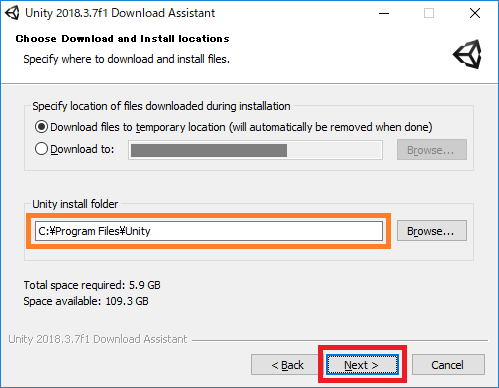Click the grayed-out maximize window button
The height and width of the screenshot is (388, 499).
(x=429, y=13)
